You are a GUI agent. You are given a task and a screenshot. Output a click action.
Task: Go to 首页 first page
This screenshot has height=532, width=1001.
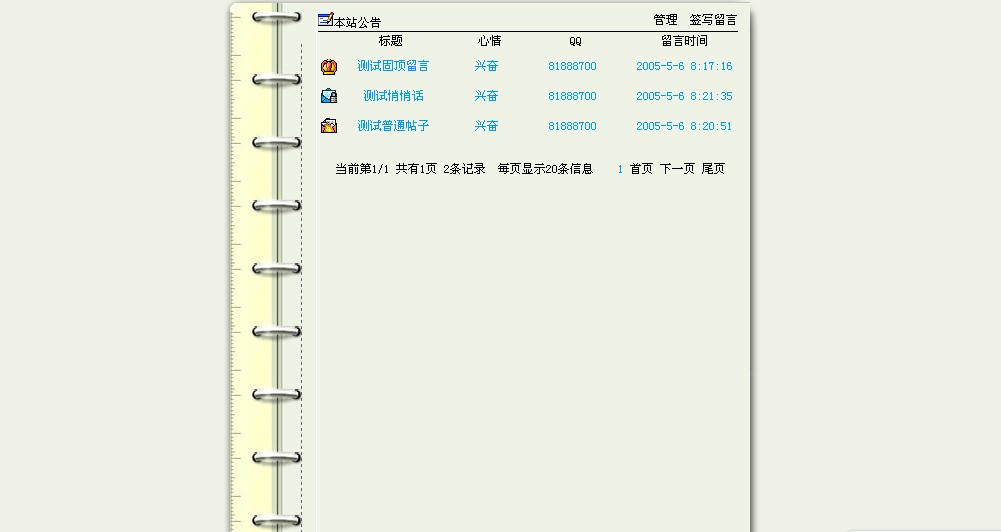tap(642, 169)
